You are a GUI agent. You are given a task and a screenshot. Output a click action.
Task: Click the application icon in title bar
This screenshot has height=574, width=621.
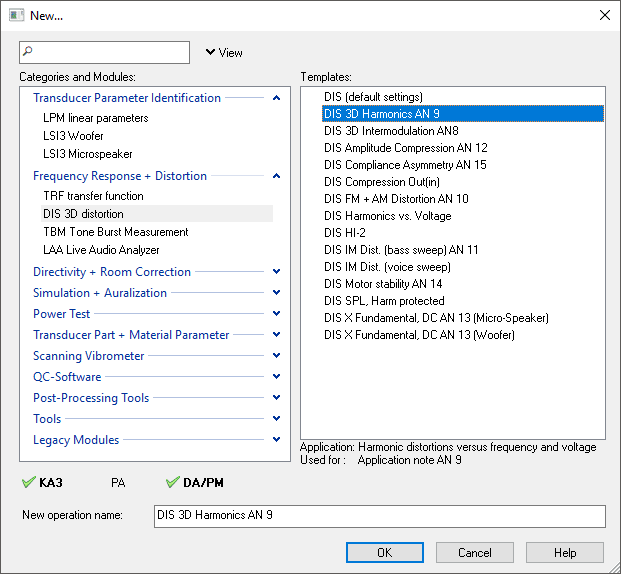pyautogui.click(x=17, y=15)
